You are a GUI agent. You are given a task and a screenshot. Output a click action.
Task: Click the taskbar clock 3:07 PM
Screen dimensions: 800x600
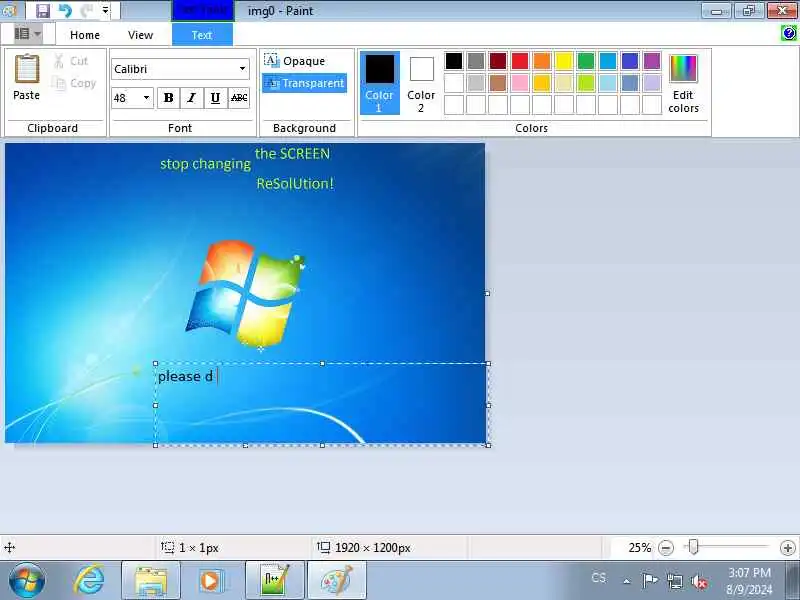click(749, 572)
